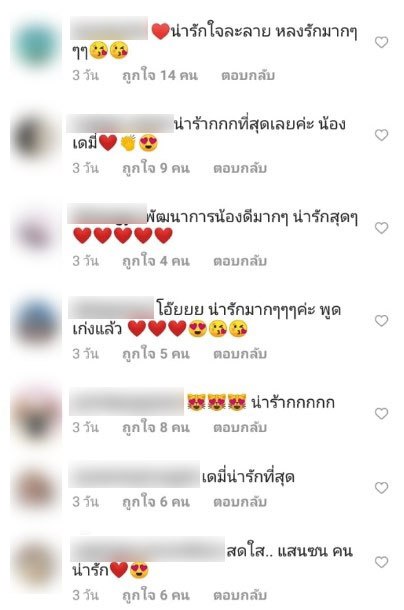
Task: Open likes list ถูกใจ 8 คน
Action: tap(156, 427)
